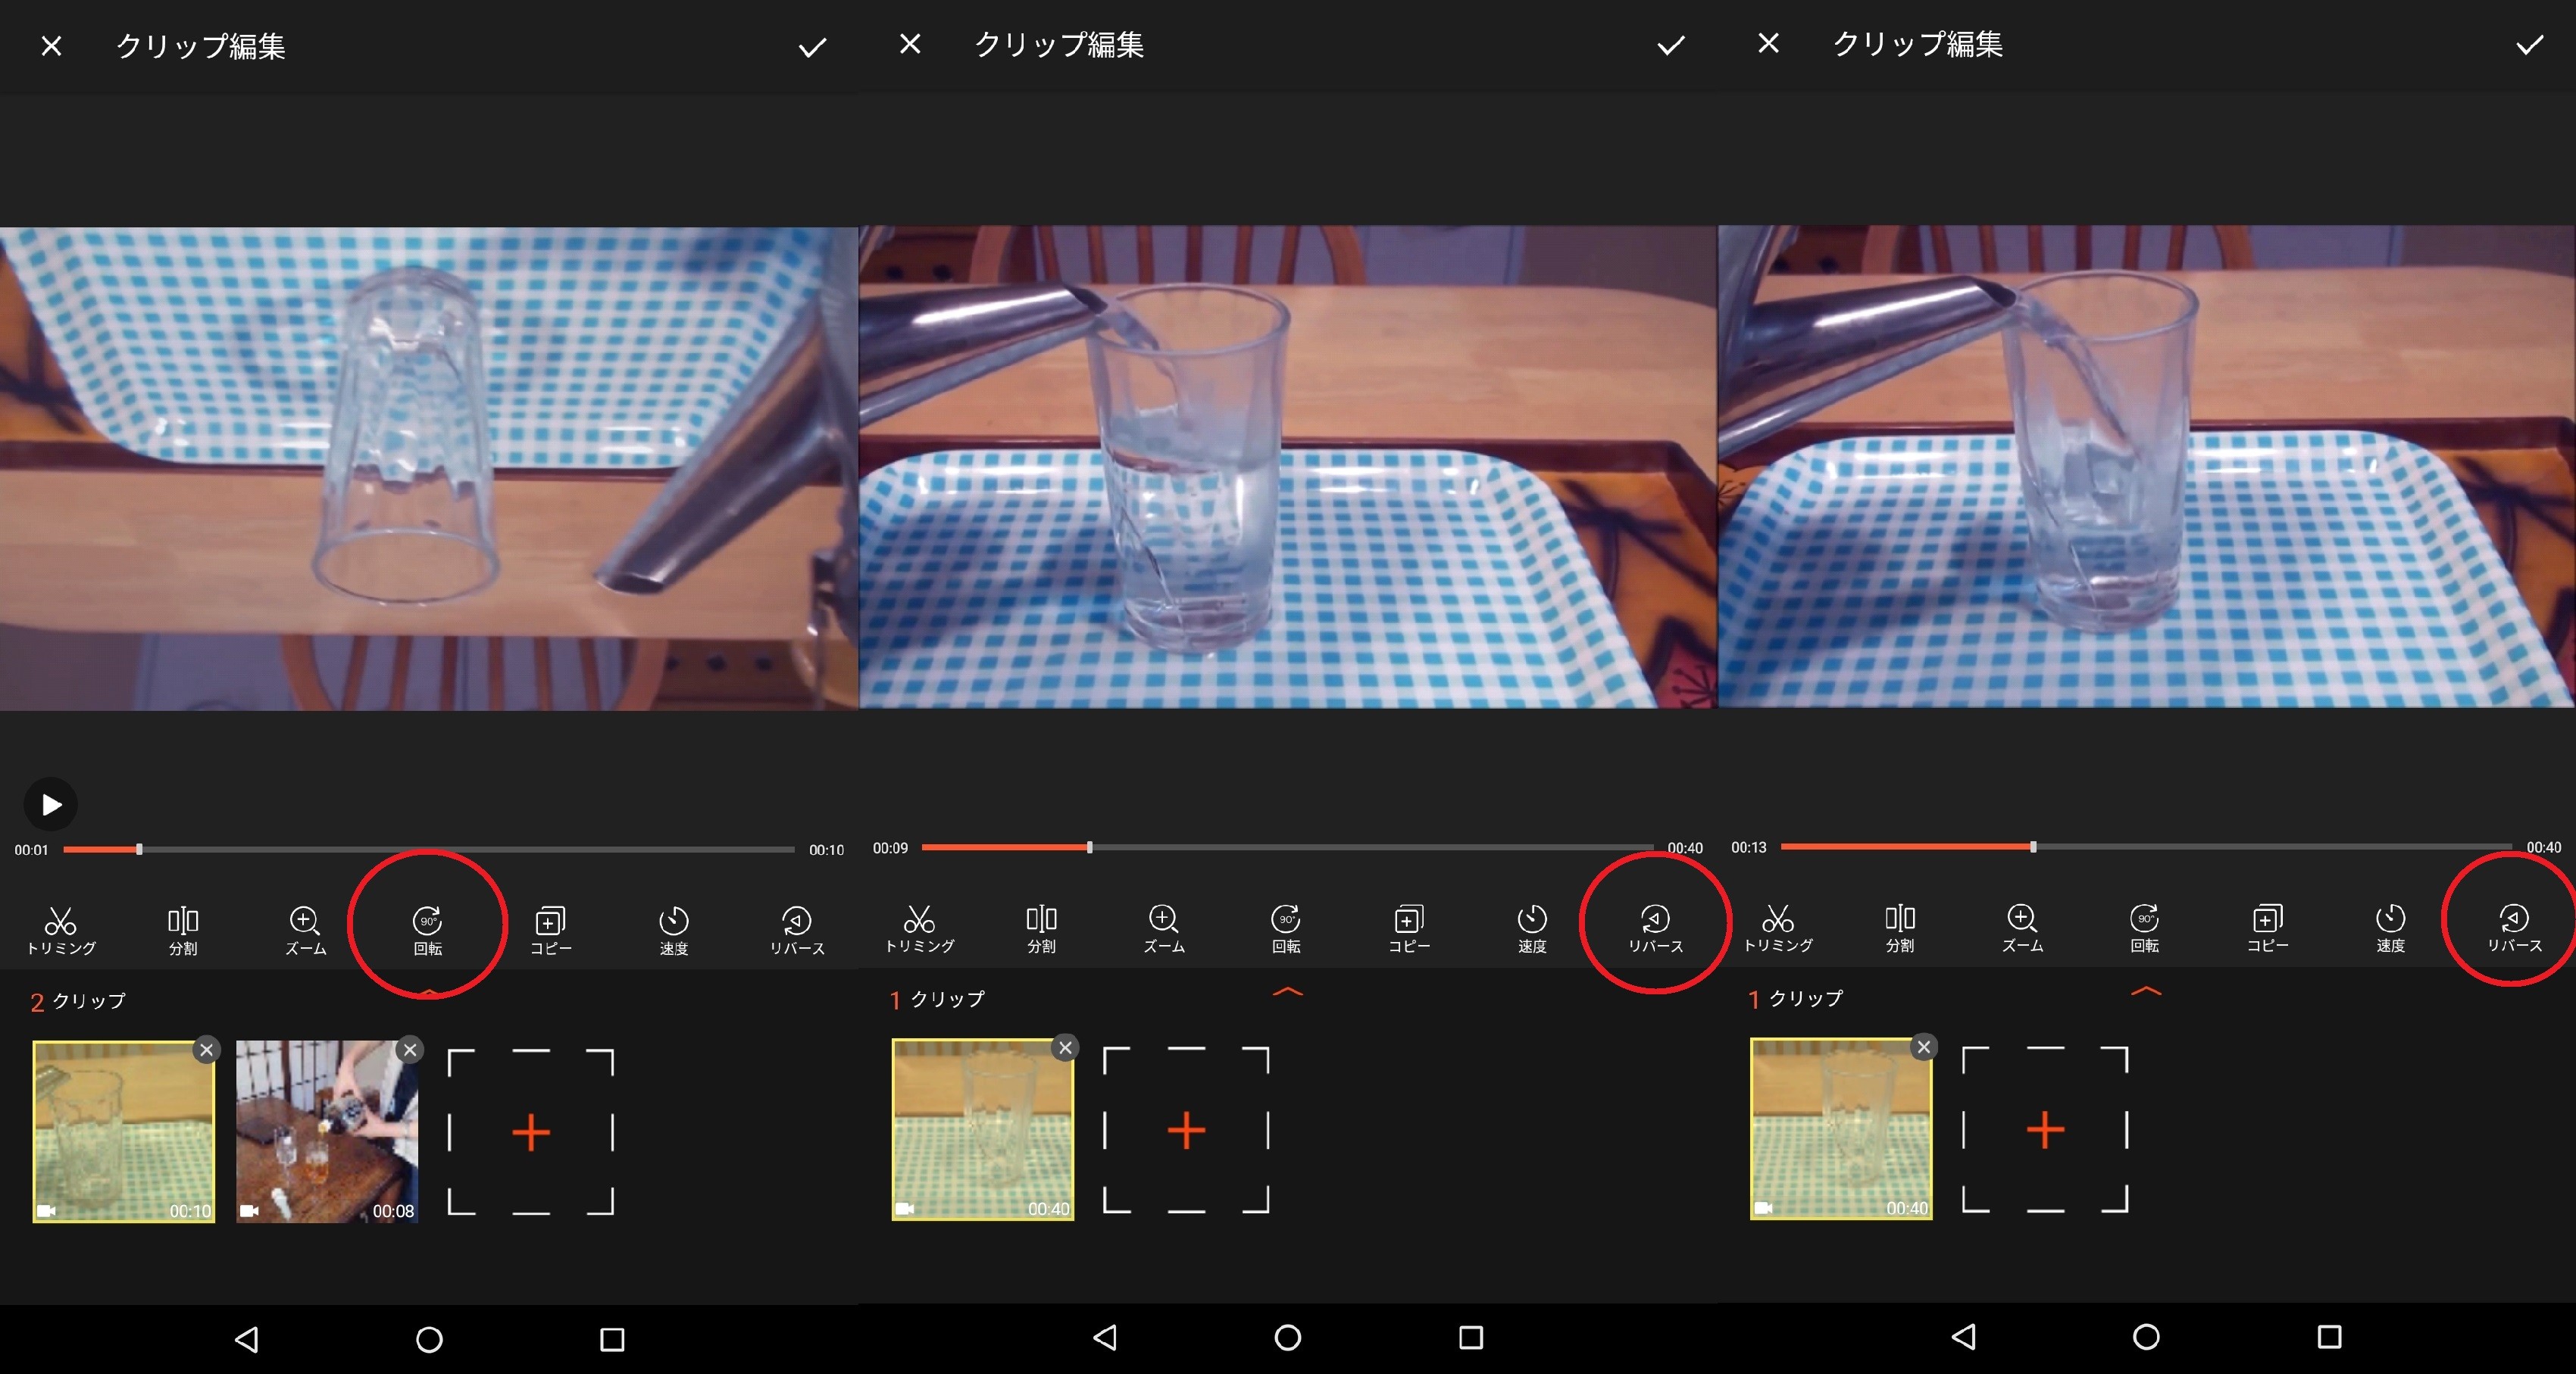Collapse clip panel chevron on middle screen

click(x=1287, y=992)
